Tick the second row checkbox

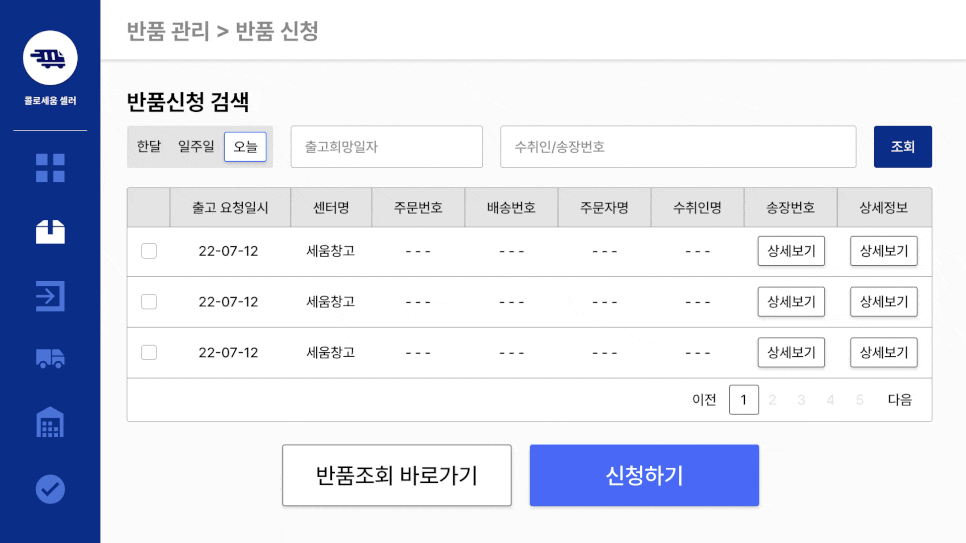point(148,301)
